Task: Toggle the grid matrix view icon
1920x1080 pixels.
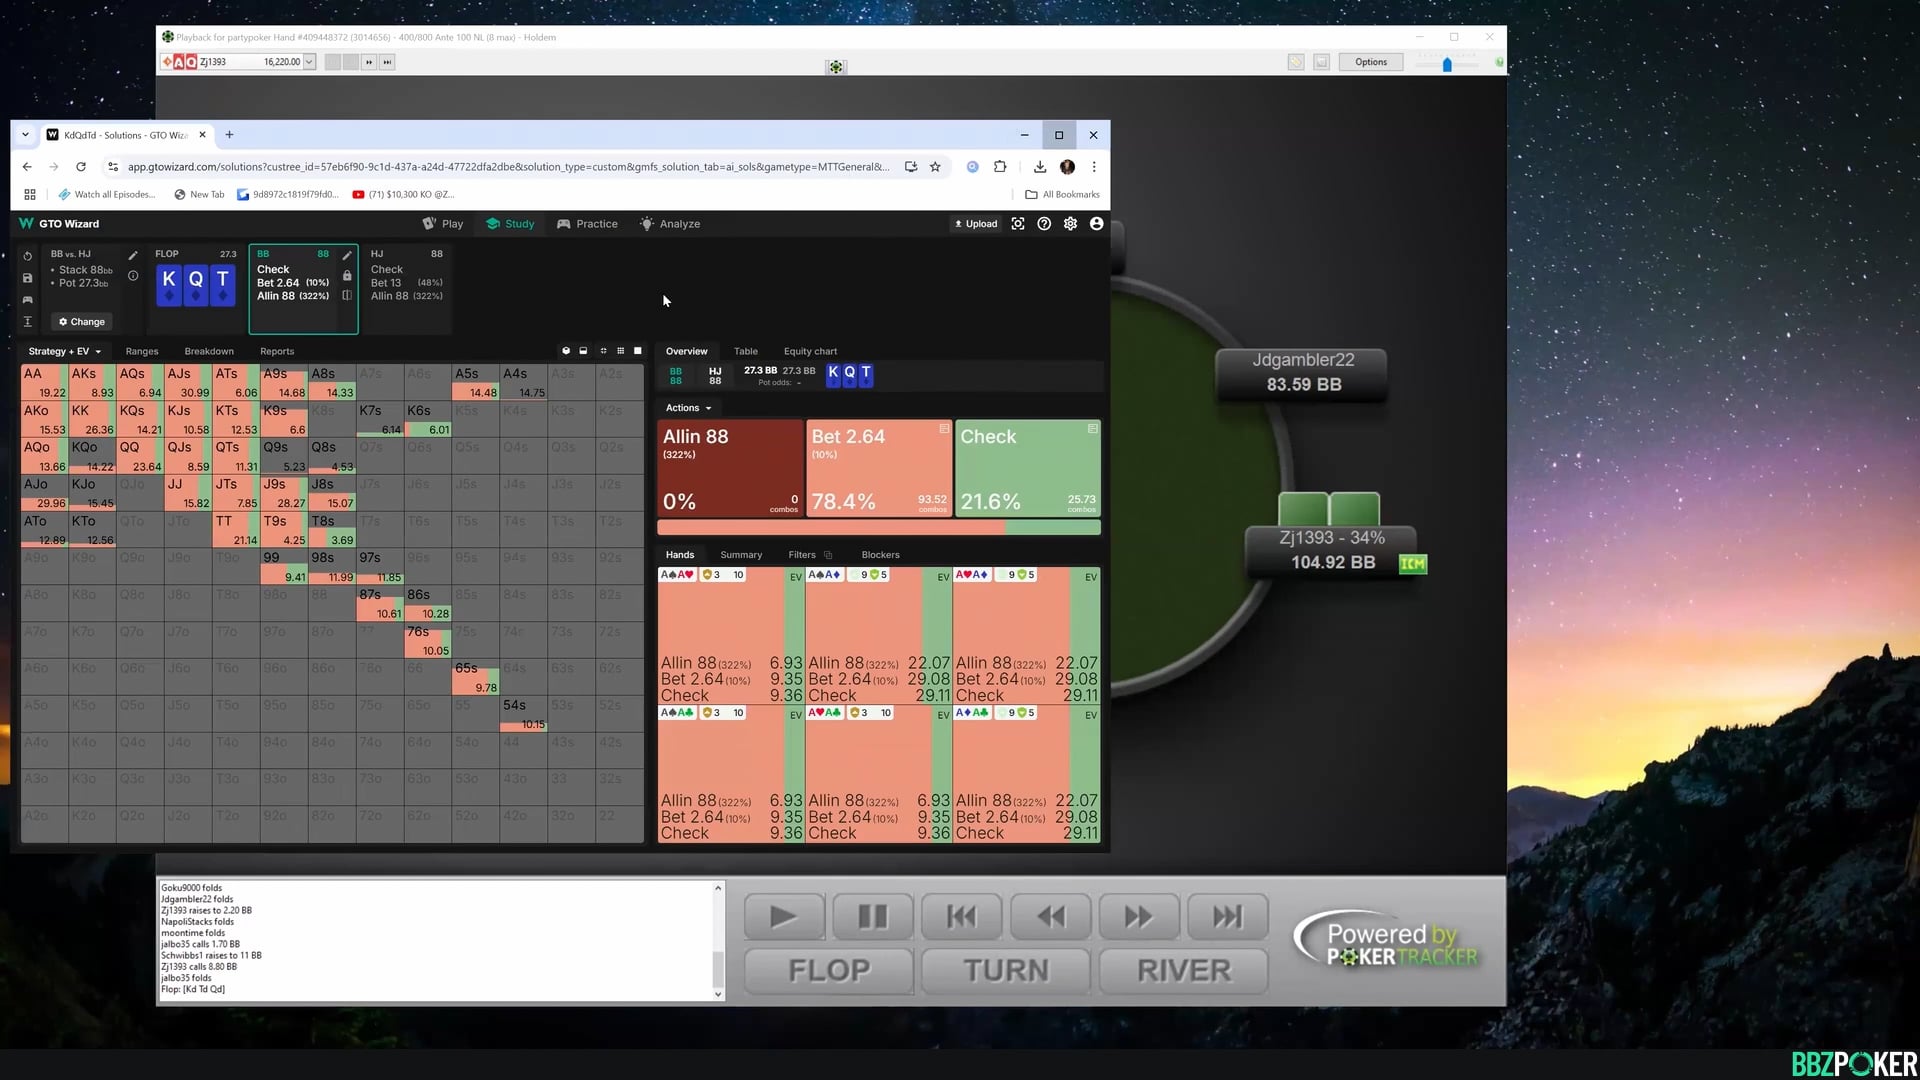Action: pos(620,351)
